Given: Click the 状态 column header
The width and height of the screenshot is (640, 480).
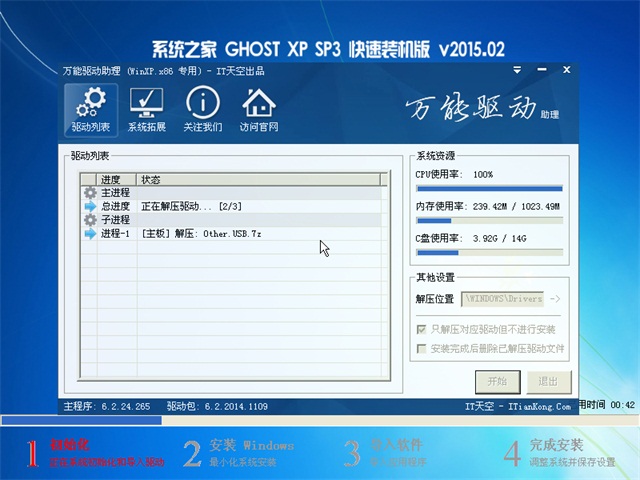Looking at the screenshot, I should [x=260, y=180].
